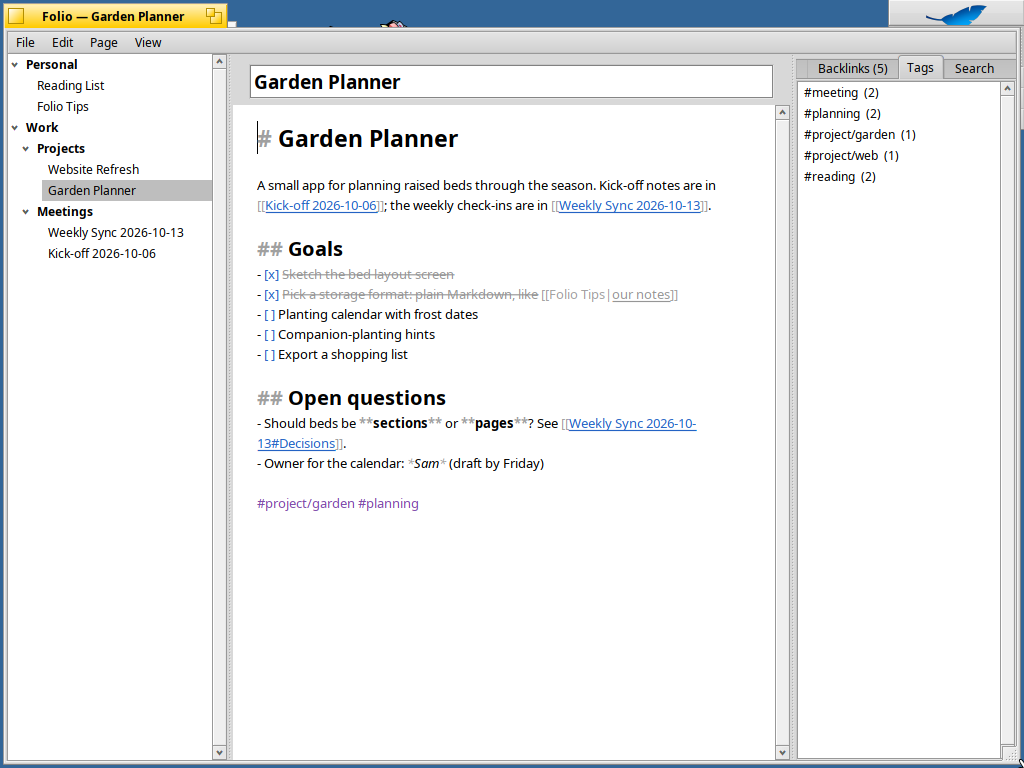Collapse the Meetings tree folder
Viewport: 1024px width, 768px height.
tap(26, 212)
